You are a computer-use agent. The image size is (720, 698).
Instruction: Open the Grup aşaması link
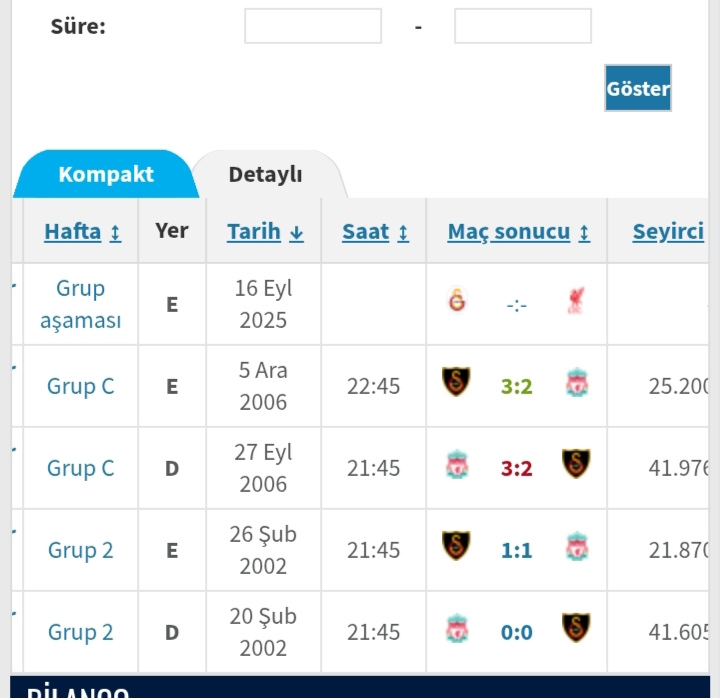80,304
